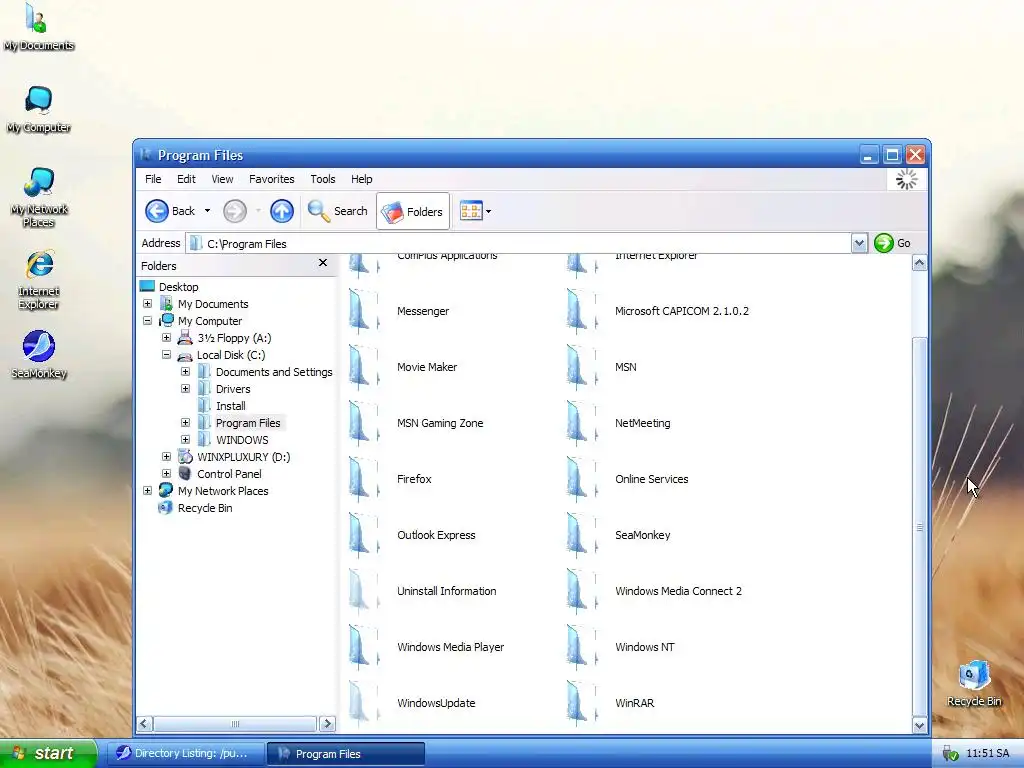Click the Search magnifier icon
Screen dimensions: 1024x768
[x=319, y=211]
